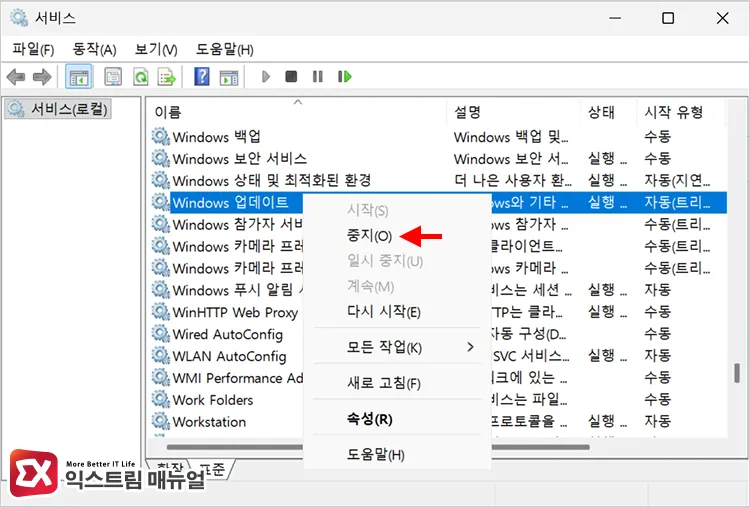Expand 모든 작업(K) submenu

click(397, 347)
